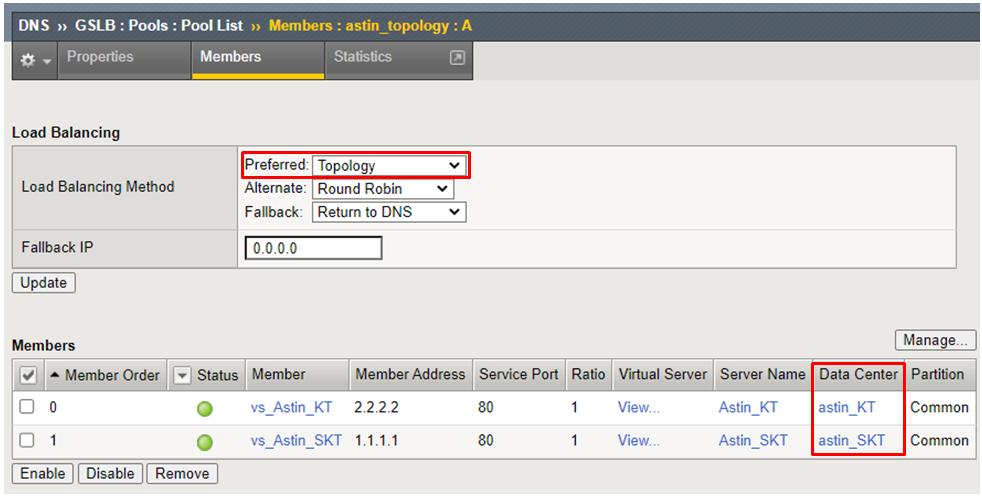Click the Partition column header
982x498 pixels.
[x=938, y=375]
